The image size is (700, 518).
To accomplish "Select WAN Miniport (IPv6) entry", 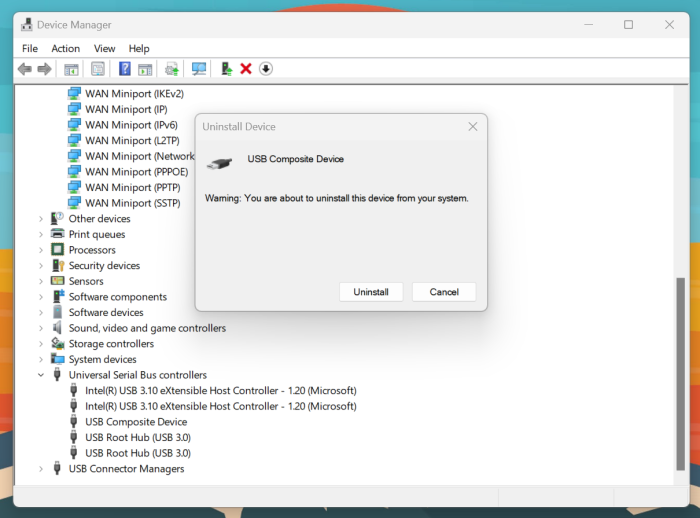I will (x=131, y=125).
